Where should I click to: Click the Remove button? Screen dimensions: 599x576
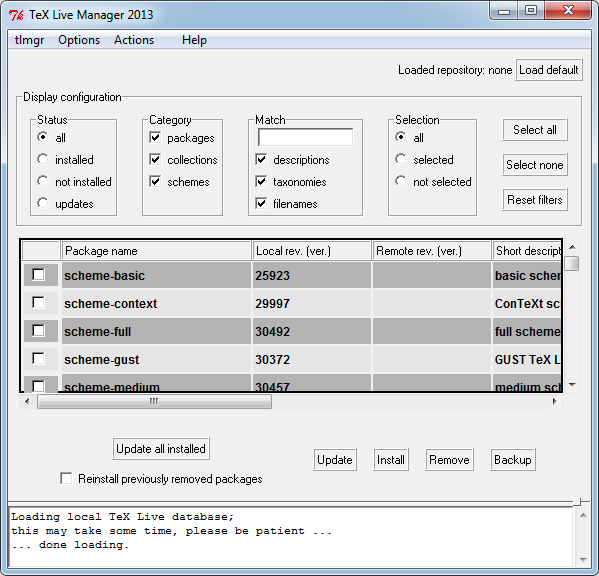449,460
